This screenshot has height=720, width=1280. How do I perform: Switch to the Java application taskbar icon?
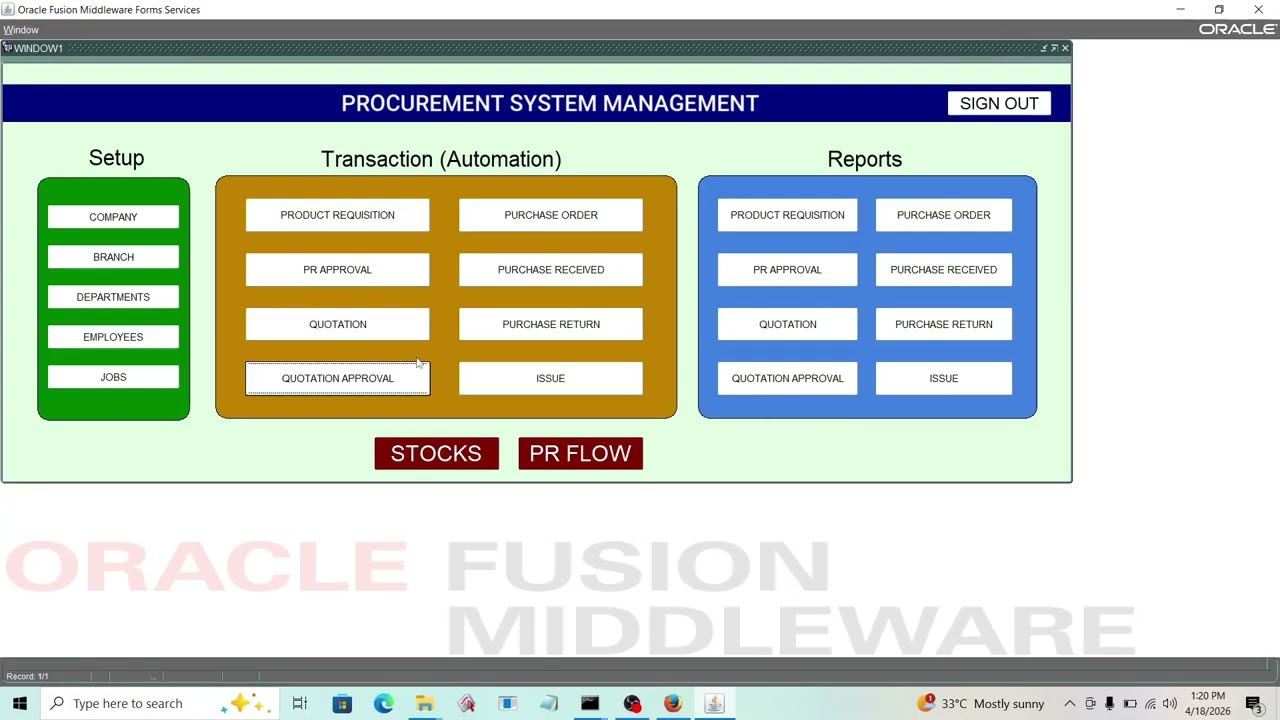(x=714, y=704)
